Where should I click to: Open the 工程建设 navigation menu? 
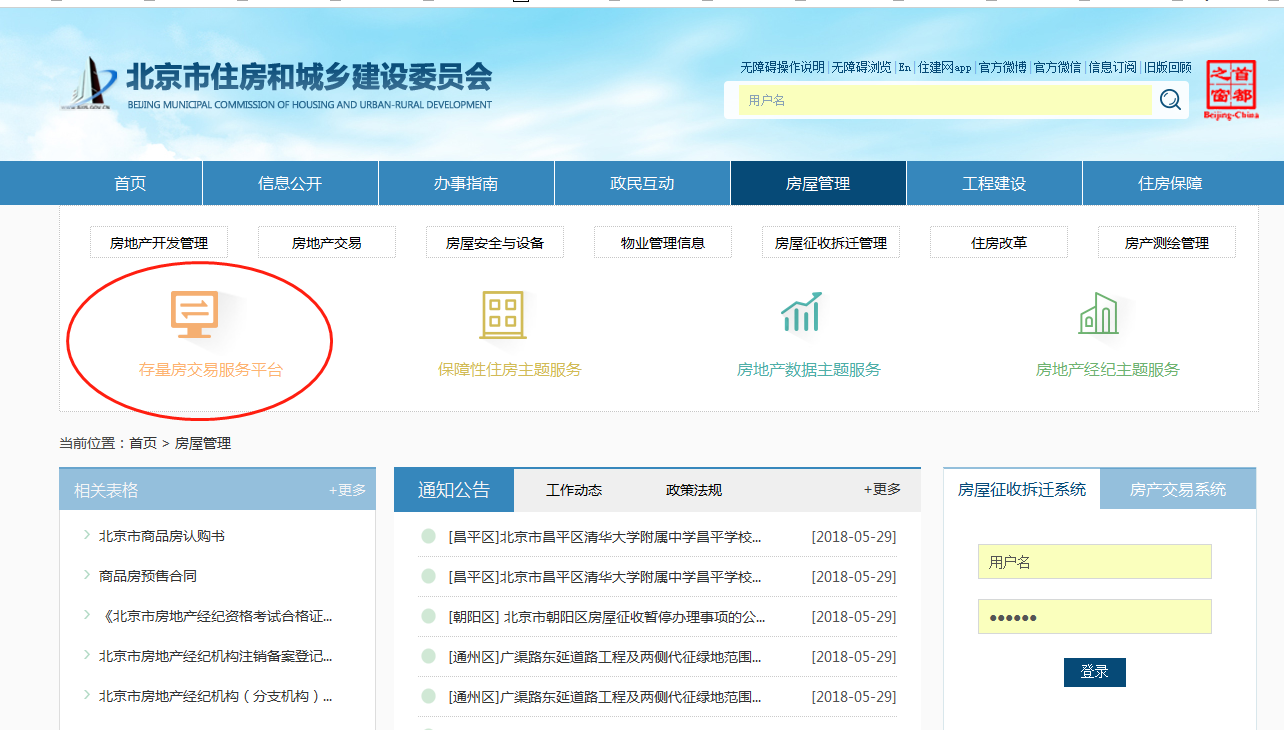[994, 183]
